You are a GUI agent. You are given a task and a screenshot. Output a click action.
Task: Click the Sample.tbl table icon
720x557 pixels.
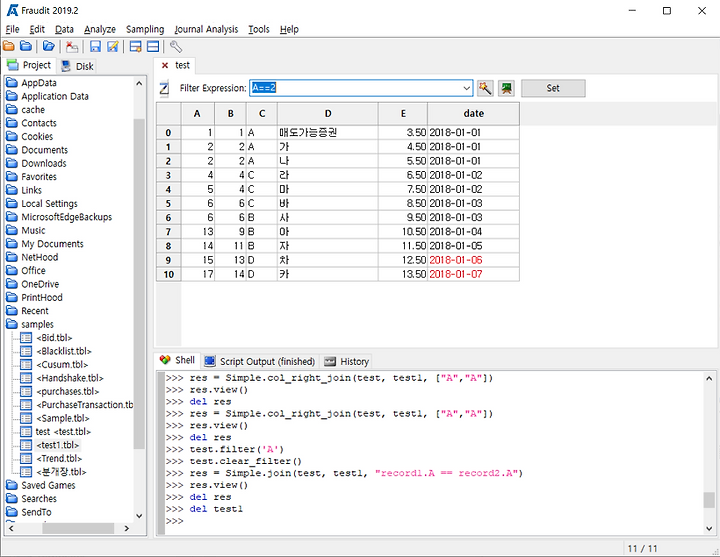click(x=26, y=418)
